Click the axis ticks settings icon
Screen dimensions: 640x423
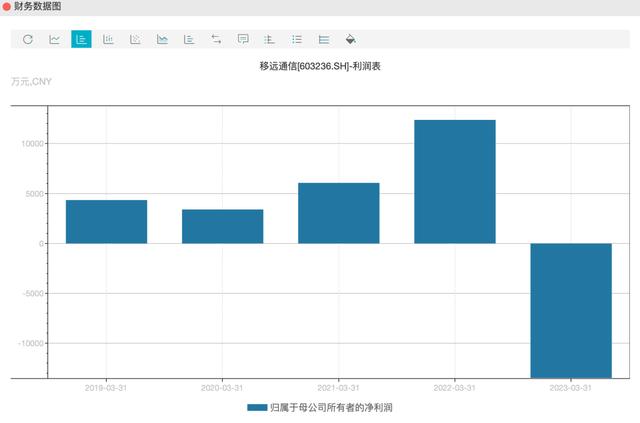[x=270, y=39]
